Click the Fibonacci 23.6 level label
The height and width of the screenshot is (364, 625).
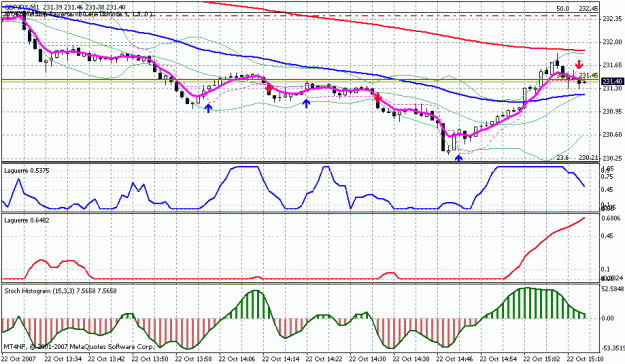click(562, 158)
